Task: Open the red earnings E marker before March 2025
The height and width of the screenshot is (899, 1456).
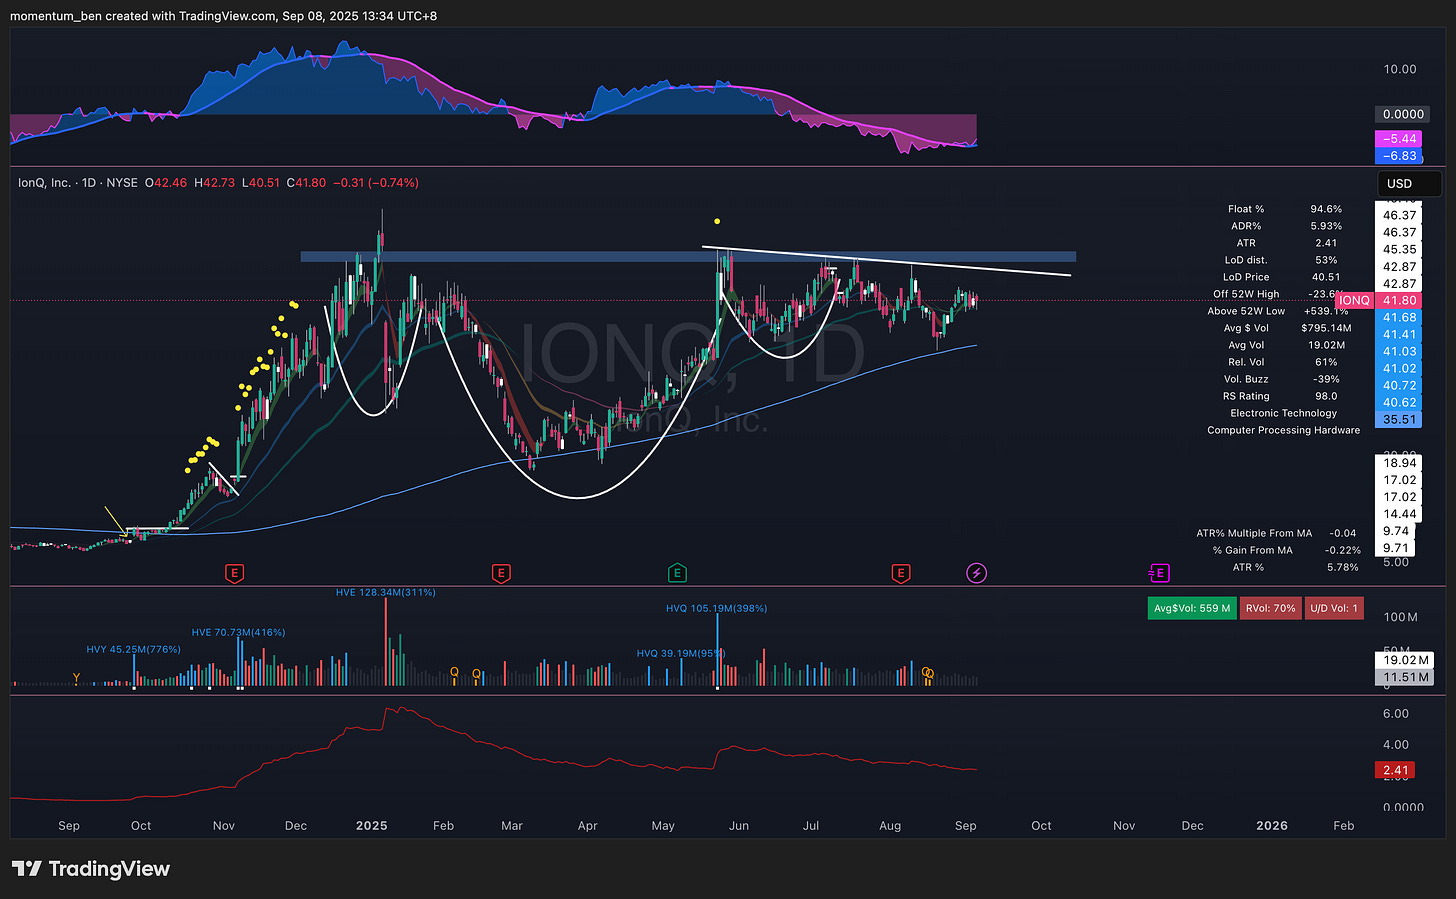Action: (501, 573)
